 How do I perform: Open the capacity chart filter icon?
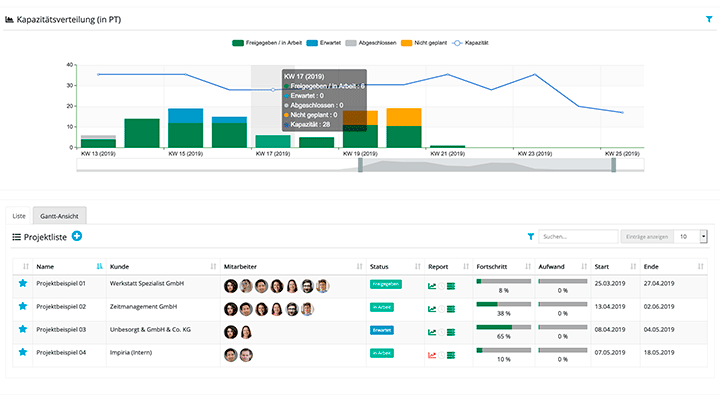[709, 18]
